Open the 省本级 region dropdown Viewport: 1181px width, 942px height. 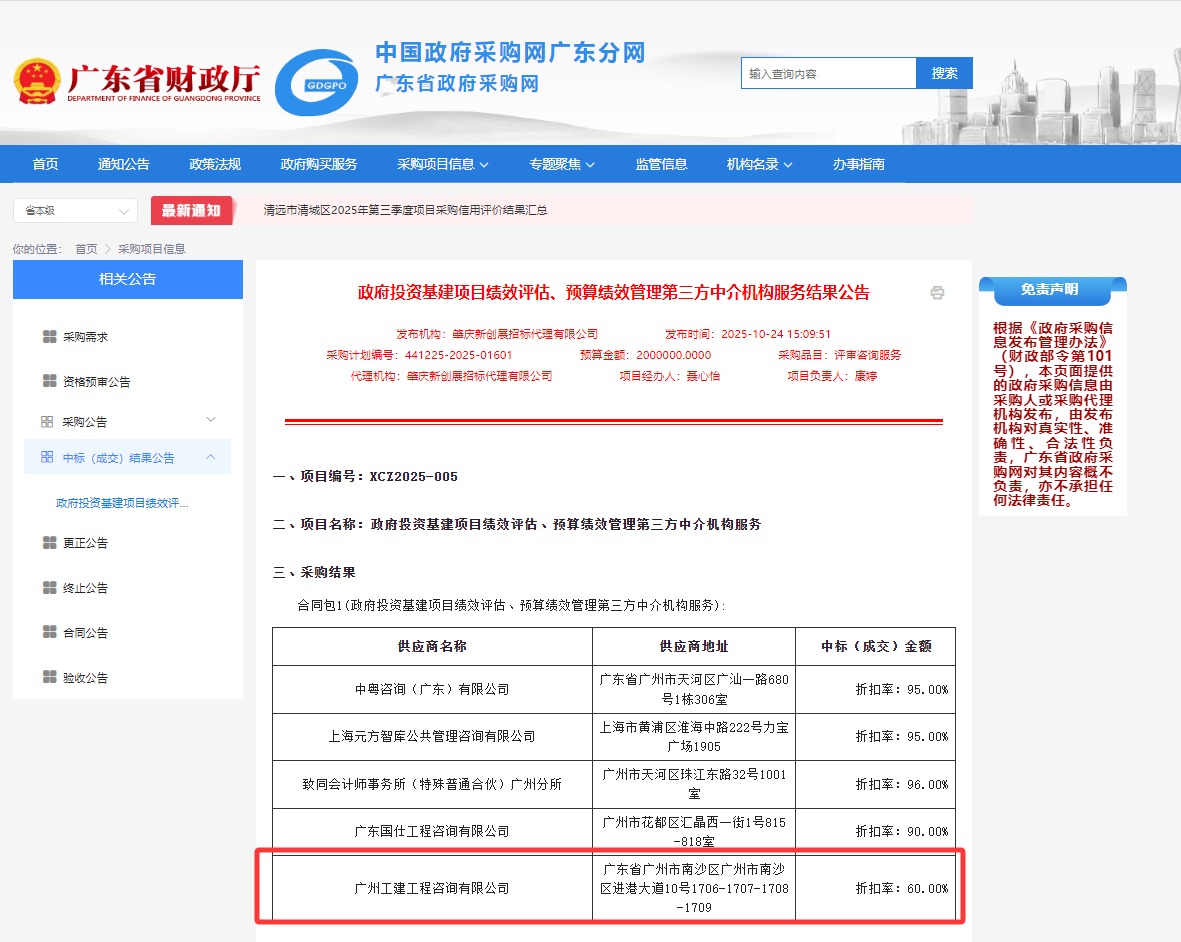click(75, 211)
